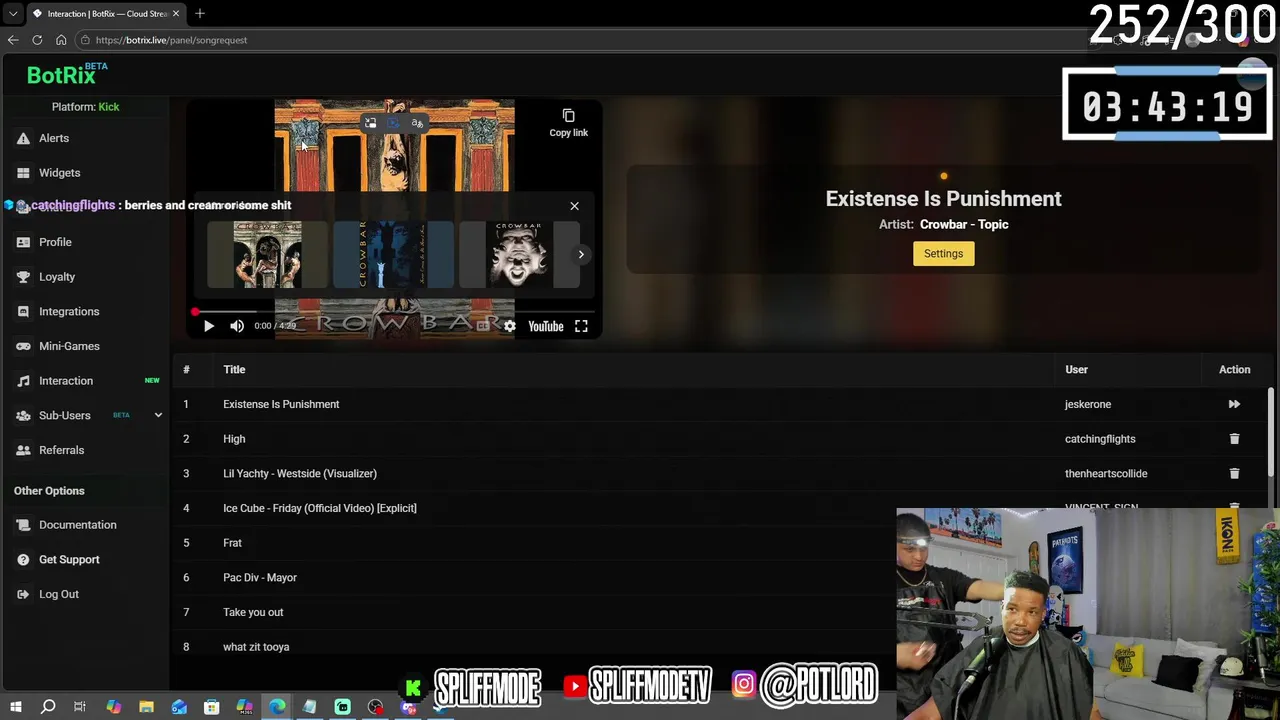
Task: Open Mini-Games section
Action: tap(69, 346)
